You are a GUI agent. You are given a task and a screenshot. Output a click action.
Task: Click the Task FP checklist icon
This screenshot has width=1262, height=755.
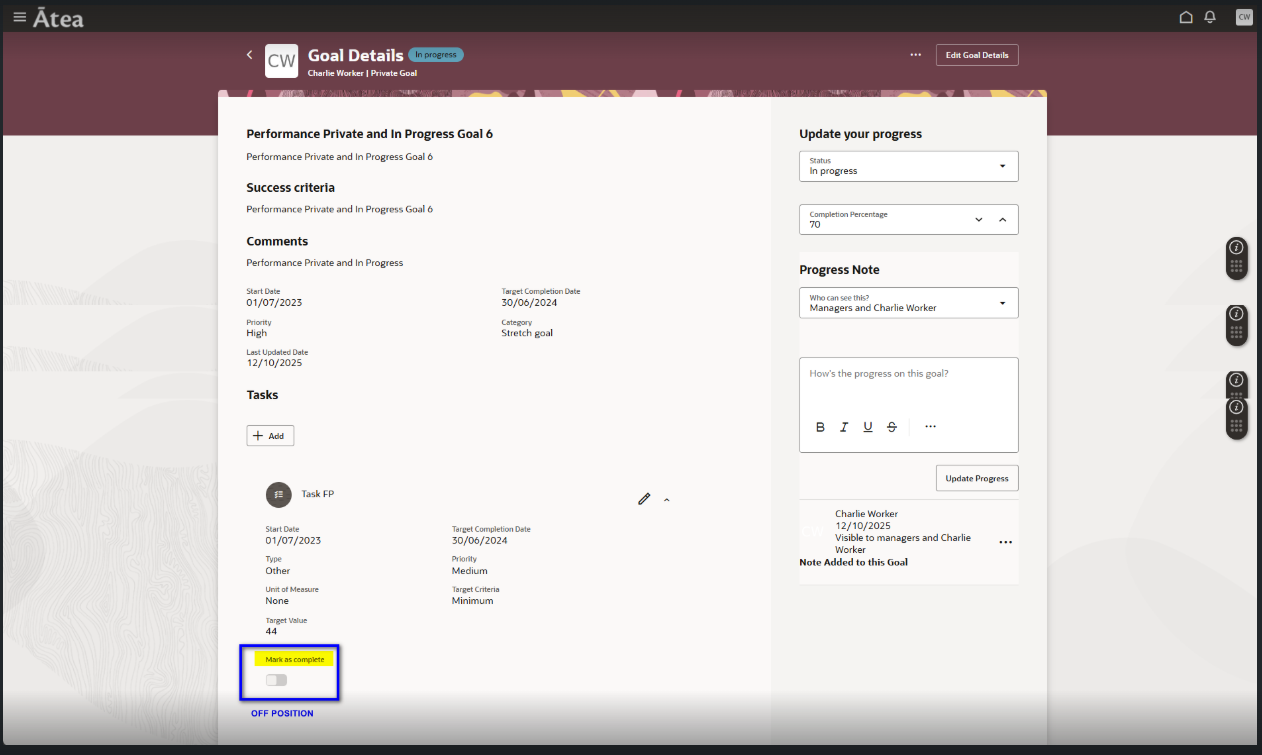[279, 494]
